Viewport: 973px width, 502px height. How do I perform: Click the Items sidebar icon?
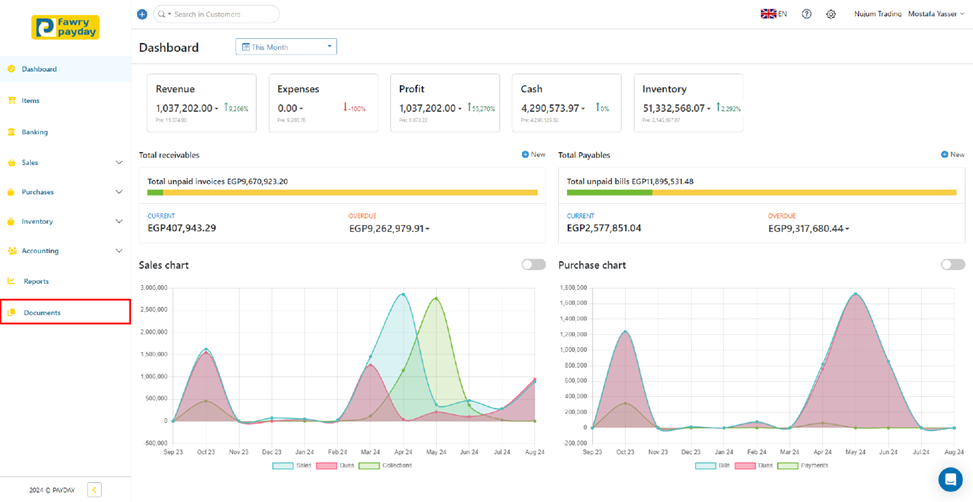[12, 101]
